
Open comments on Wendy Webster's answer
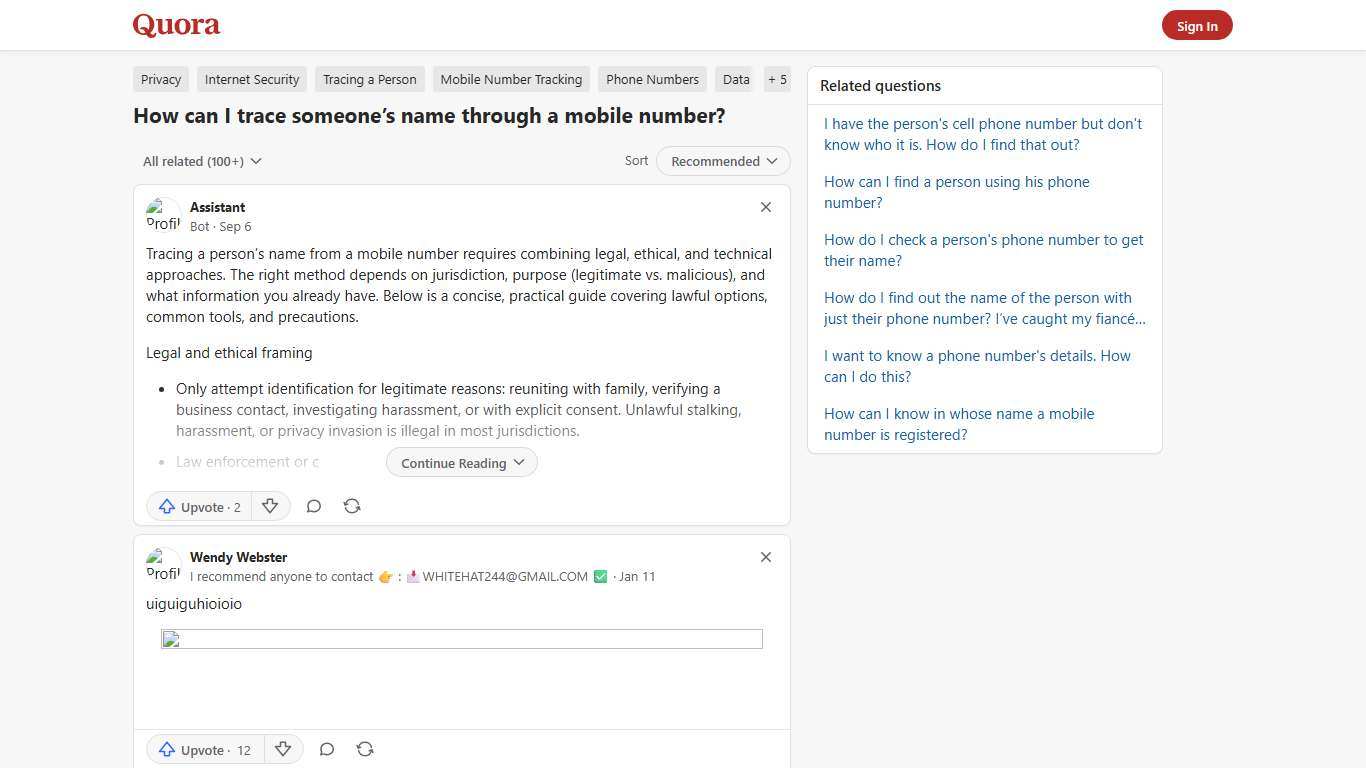point(326,749)
